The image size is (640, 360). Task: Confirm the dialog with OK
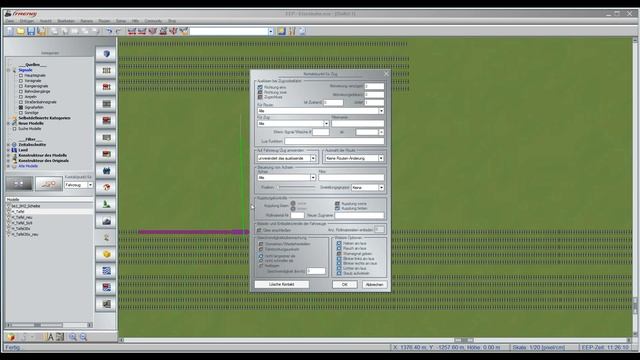[x=344, y=284]
